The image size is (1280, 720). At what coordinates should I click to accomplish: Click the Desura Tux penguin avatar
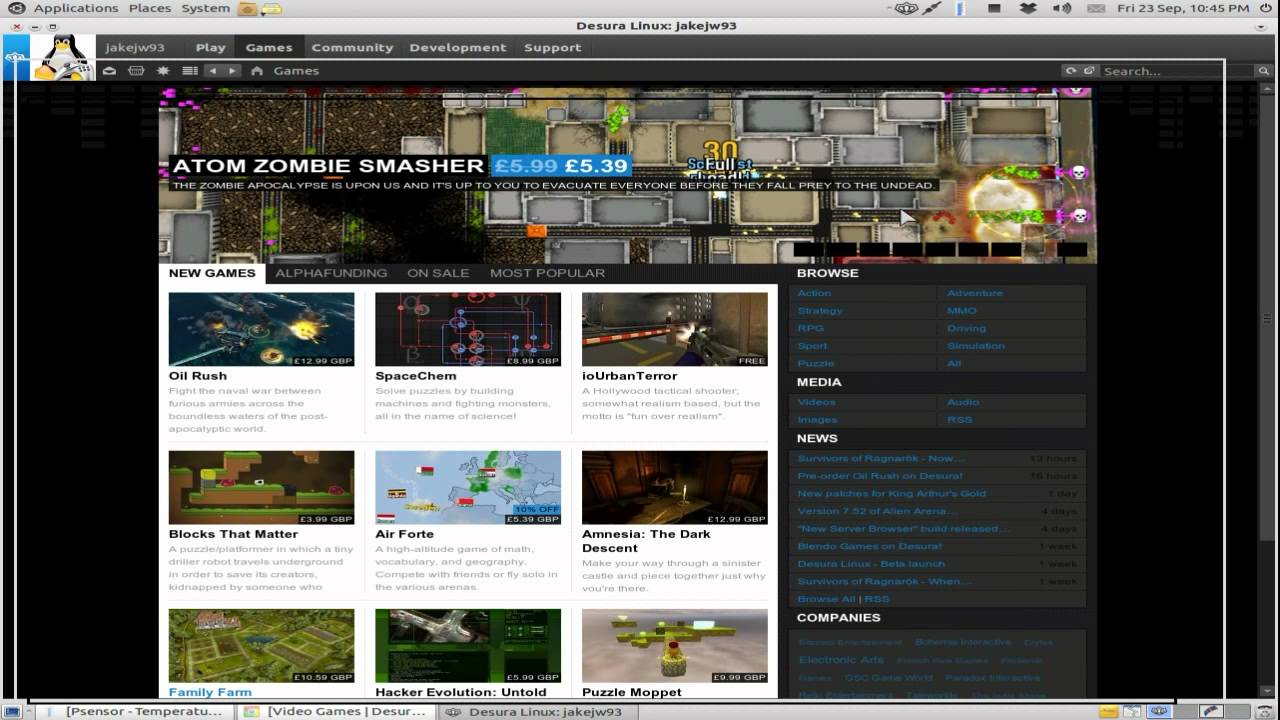[x=62, y=57]
